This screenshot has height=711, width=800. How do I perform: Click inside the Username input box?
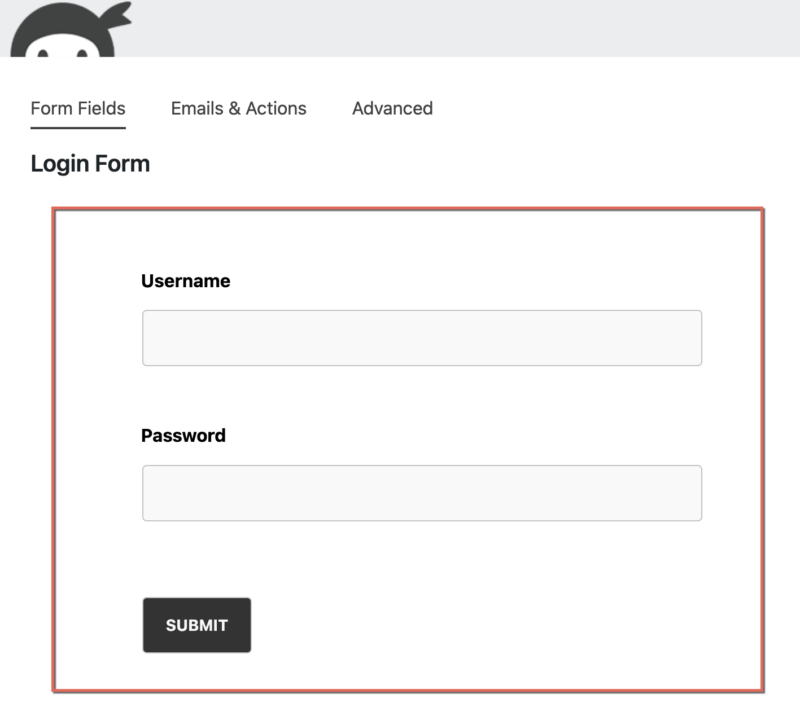(x=420, y=339)
